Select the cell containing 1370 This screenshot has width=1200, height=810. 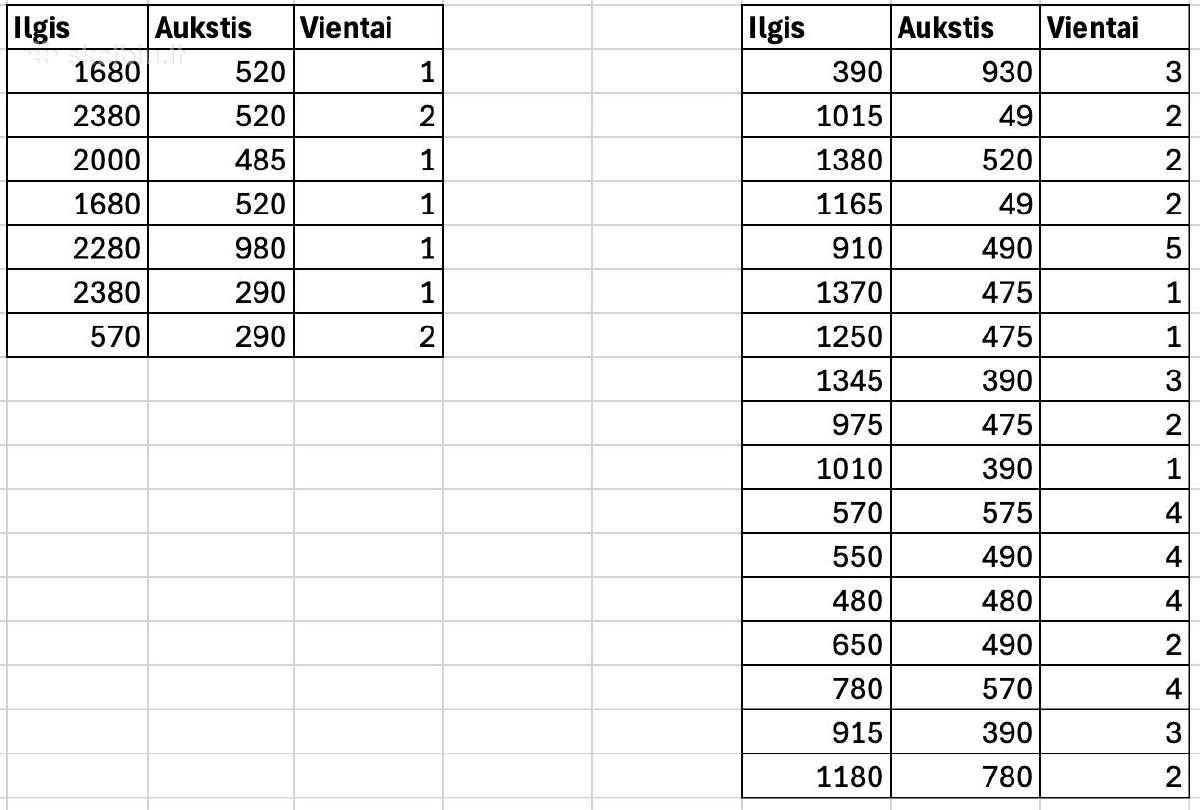pos(816,292)
